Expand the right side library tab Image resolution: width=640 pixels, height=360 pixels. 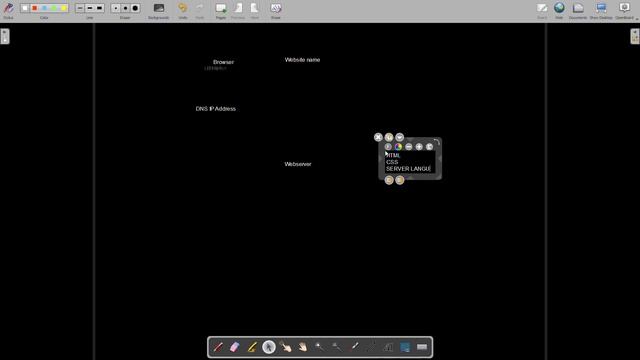click(x=635, y=36)
